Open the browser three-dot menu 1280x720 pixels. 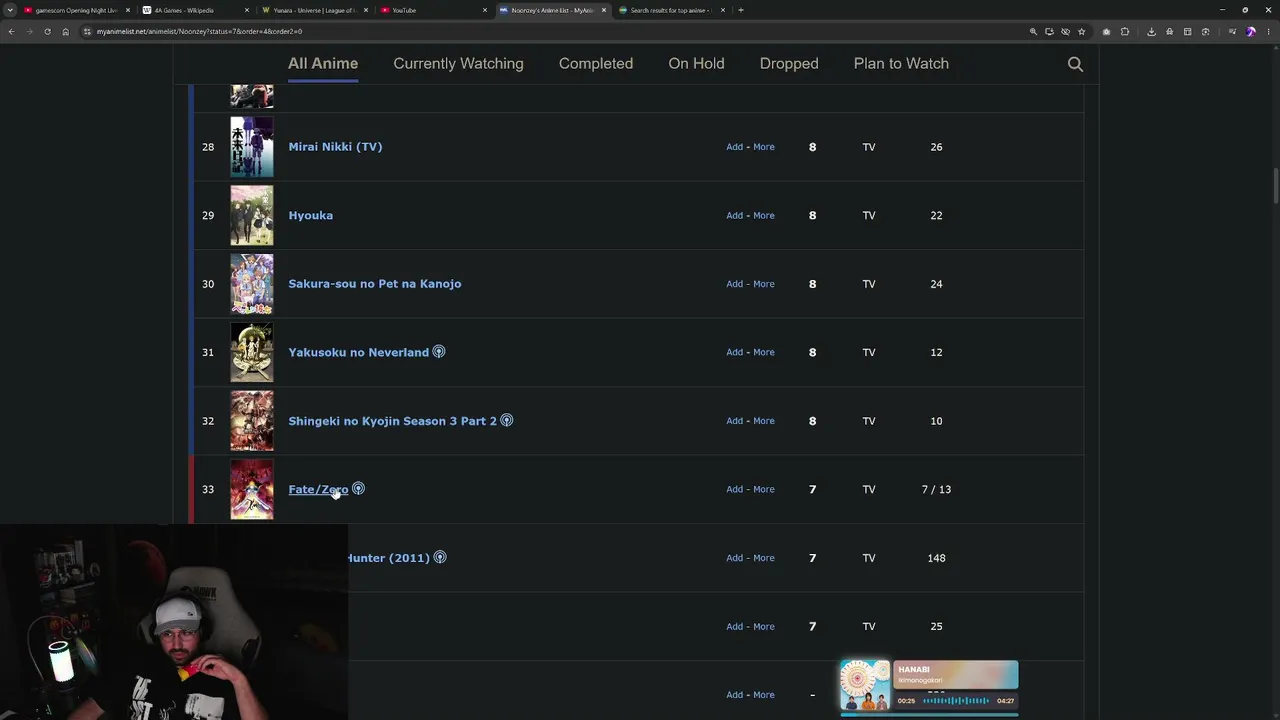[x=1267, y=31]
